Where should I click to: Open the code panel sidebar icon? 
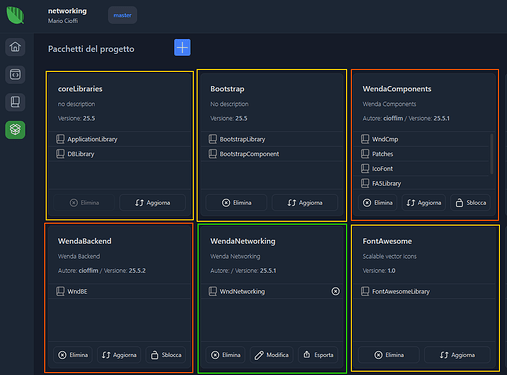point(15,74)
